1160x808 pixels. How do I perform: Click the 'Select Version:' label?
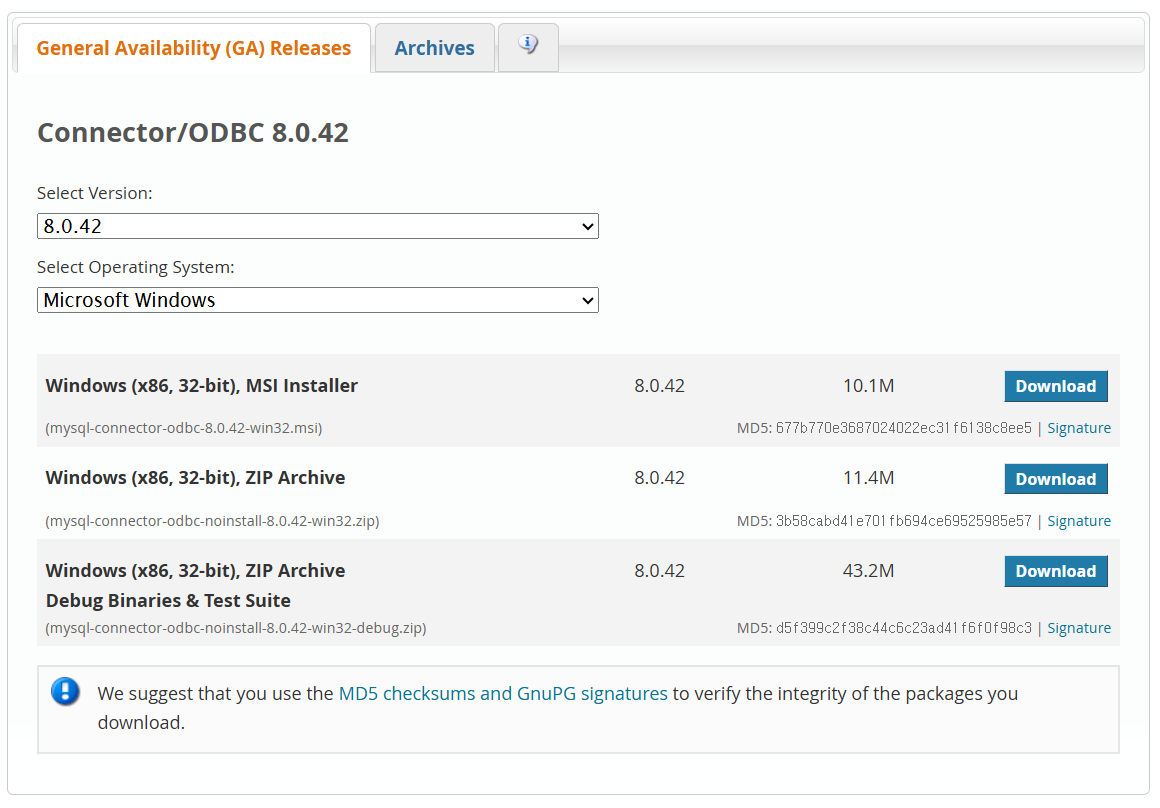click(95, 193)
